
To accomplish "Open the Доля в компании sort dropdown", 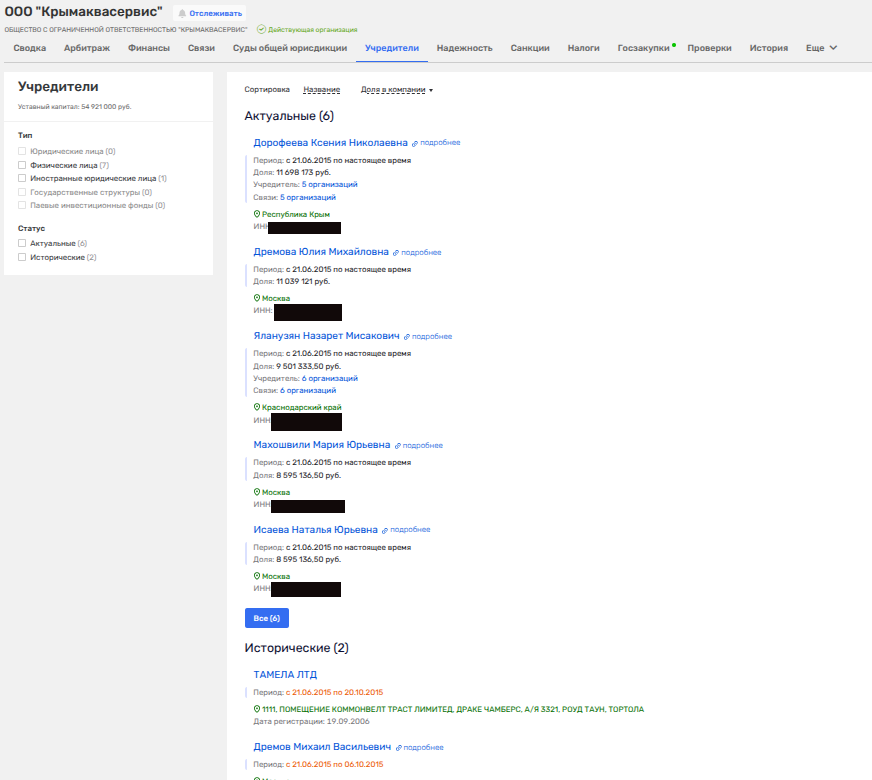I will (396, 90).
